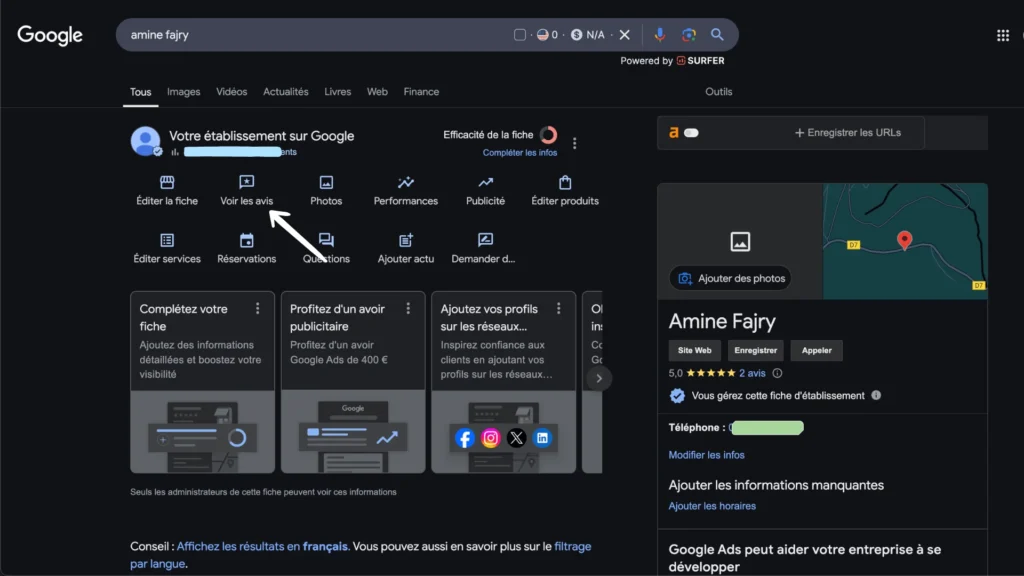Clear the search query with X
1024x576 pixels.
tap(625, 35)
